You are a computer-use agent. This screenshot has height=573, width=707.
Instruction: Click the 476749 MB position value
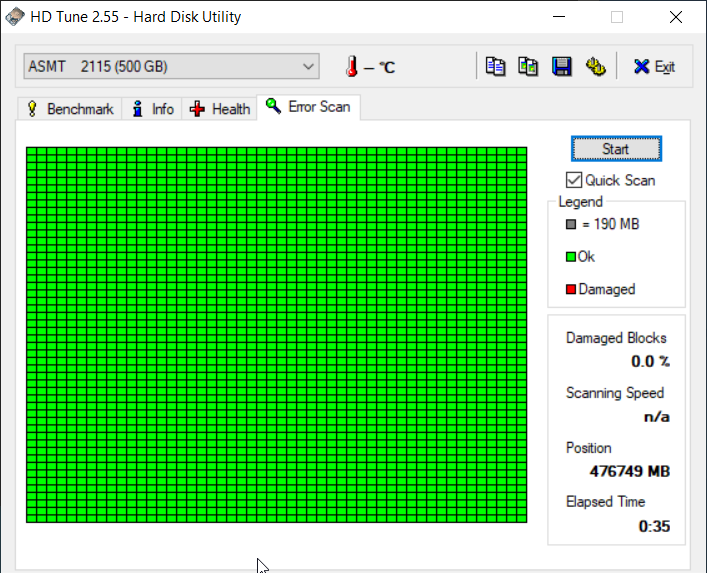(x=629, y=471)
